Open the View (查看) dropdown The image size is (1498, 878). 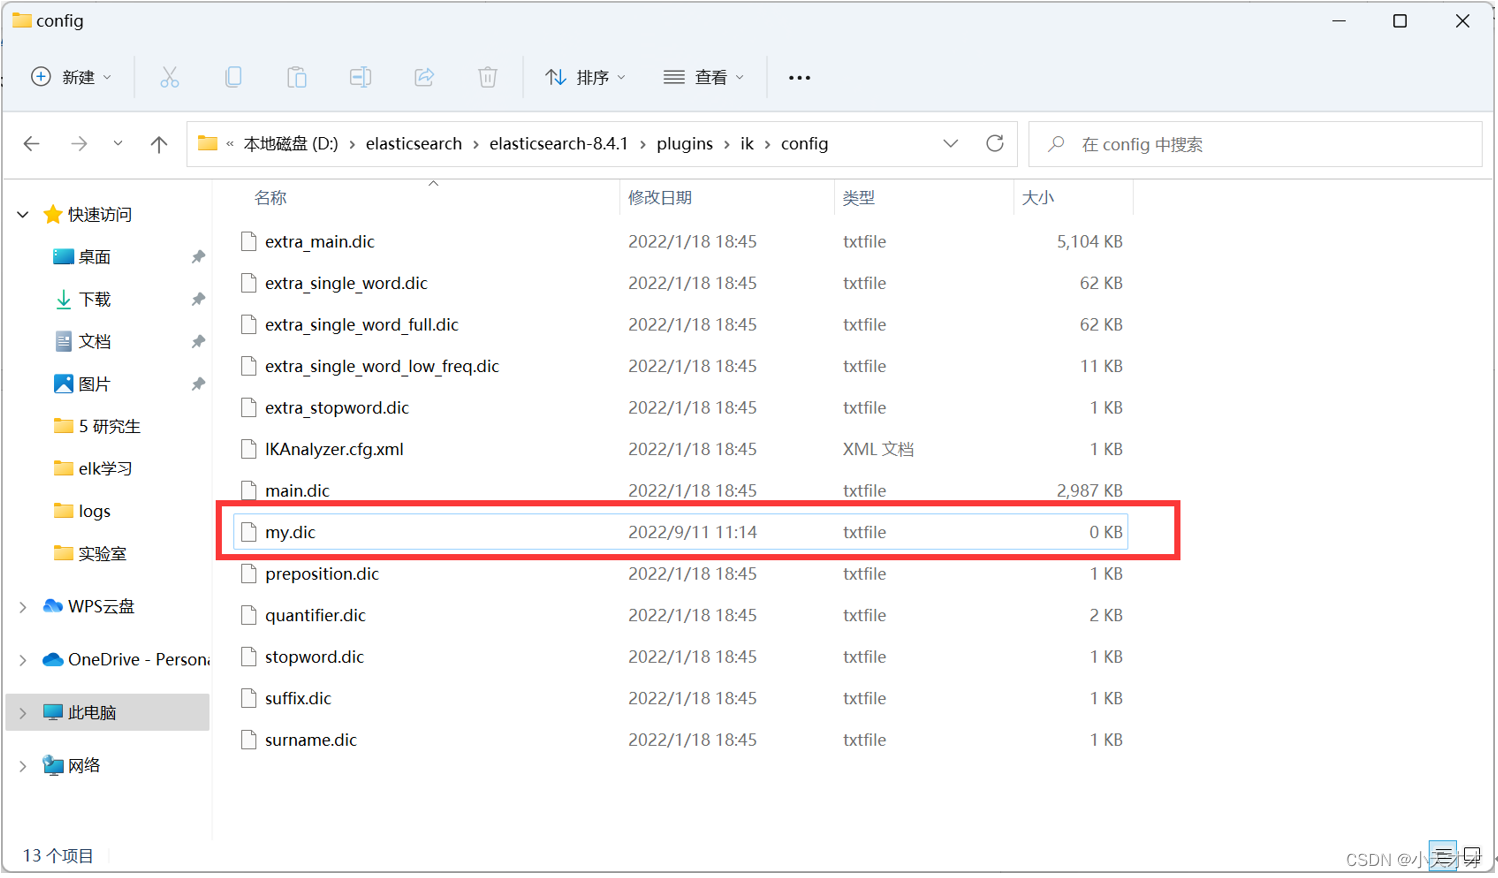point(704,77)
